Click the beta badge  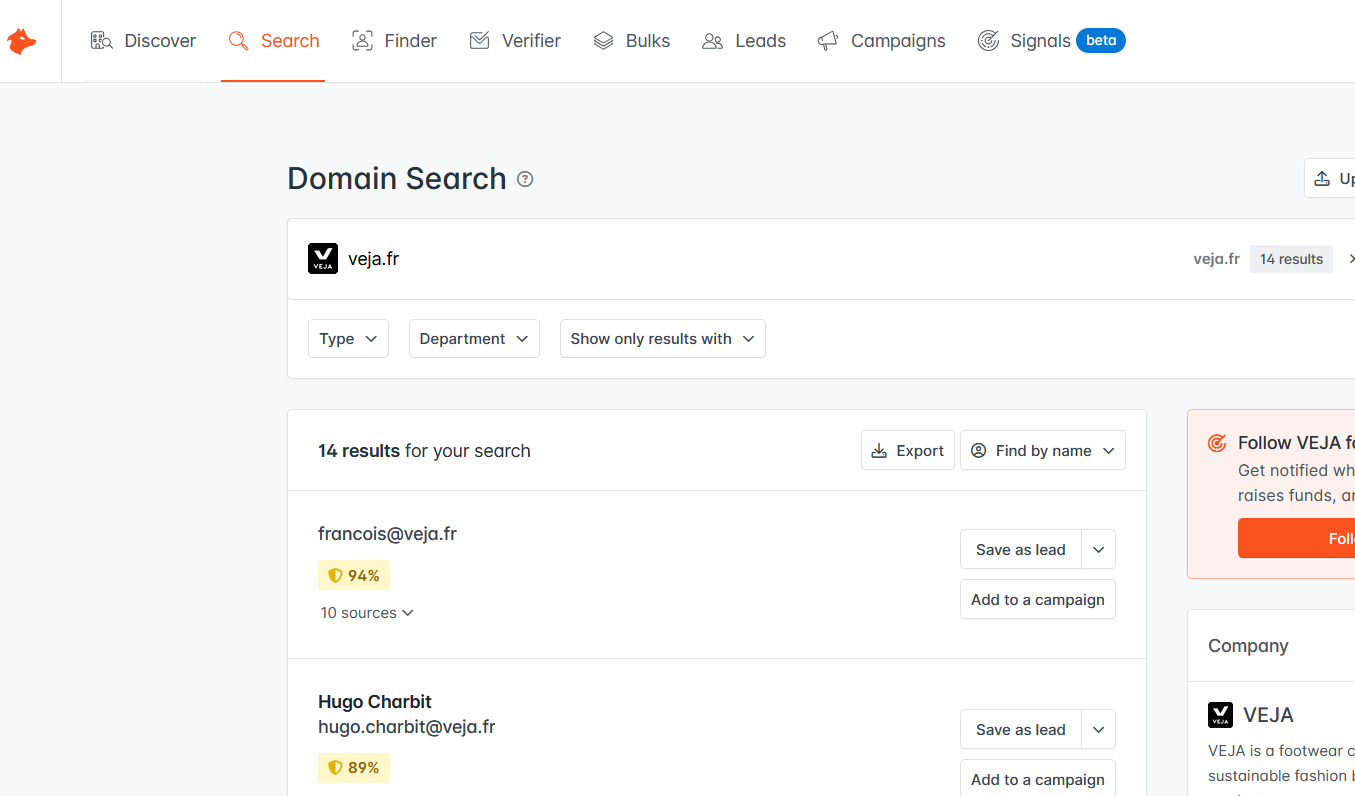[x=1101, y=41]
